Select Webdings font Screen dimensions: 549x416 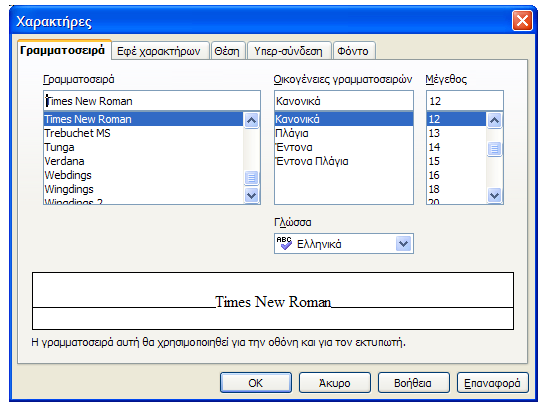(x=143, y=175)
